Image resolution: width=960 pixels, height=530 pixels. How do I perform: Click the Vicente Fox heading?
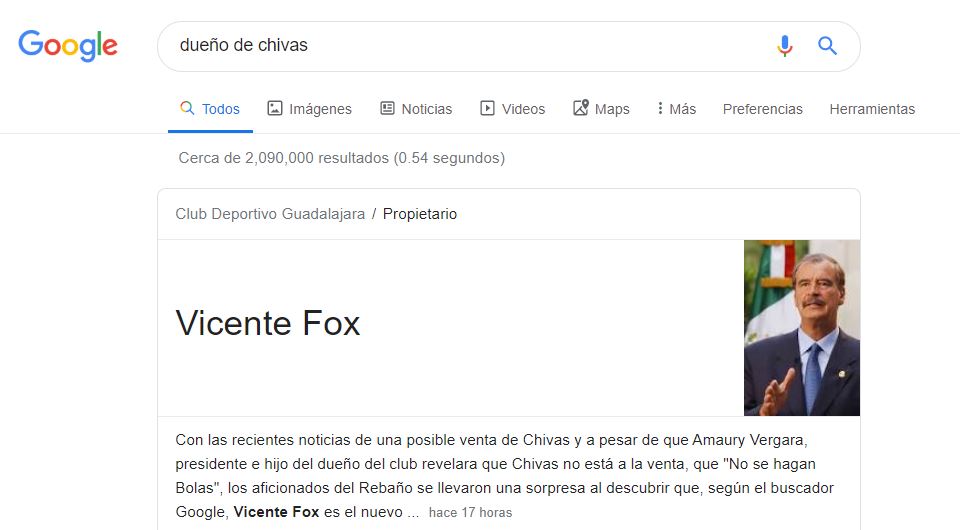(x=268, y=323)
